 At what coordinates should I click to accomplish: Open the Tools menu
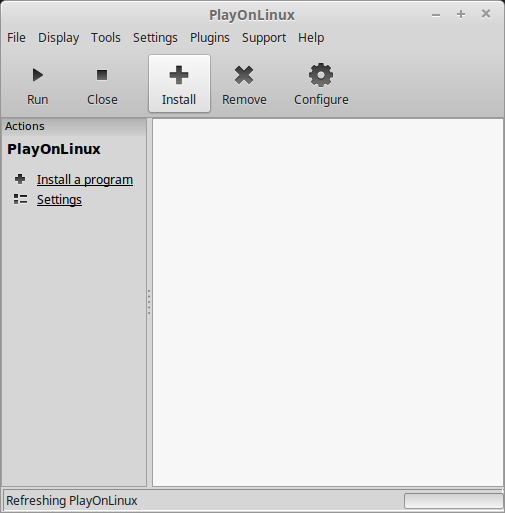pyautogui.click(x=106, y=38)
